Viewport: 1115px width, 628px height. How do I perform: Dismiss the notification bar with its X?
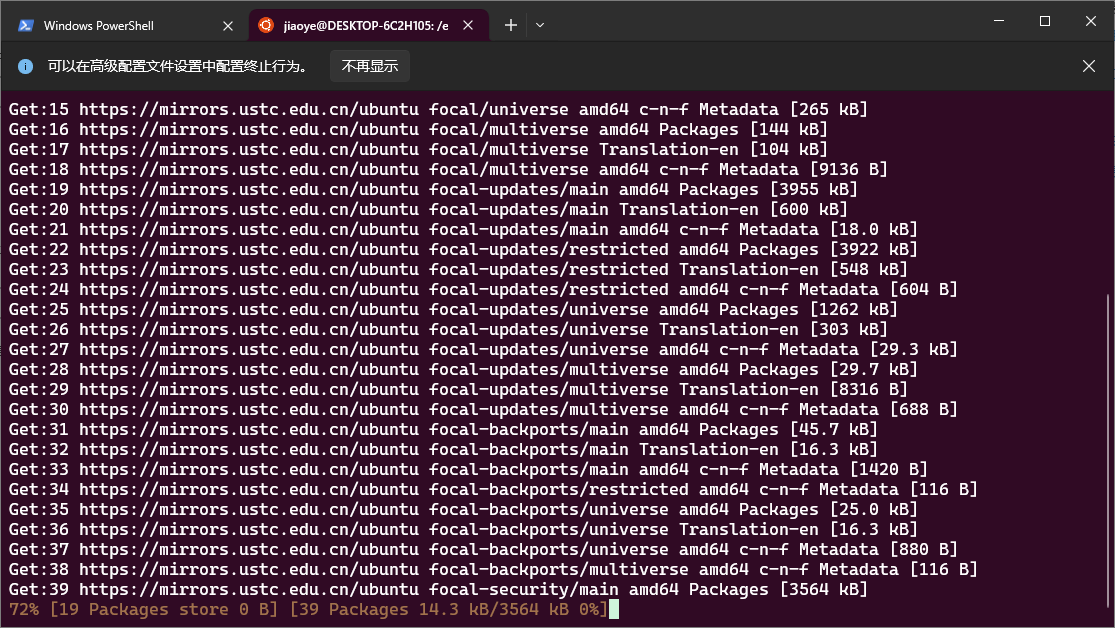1089,66
